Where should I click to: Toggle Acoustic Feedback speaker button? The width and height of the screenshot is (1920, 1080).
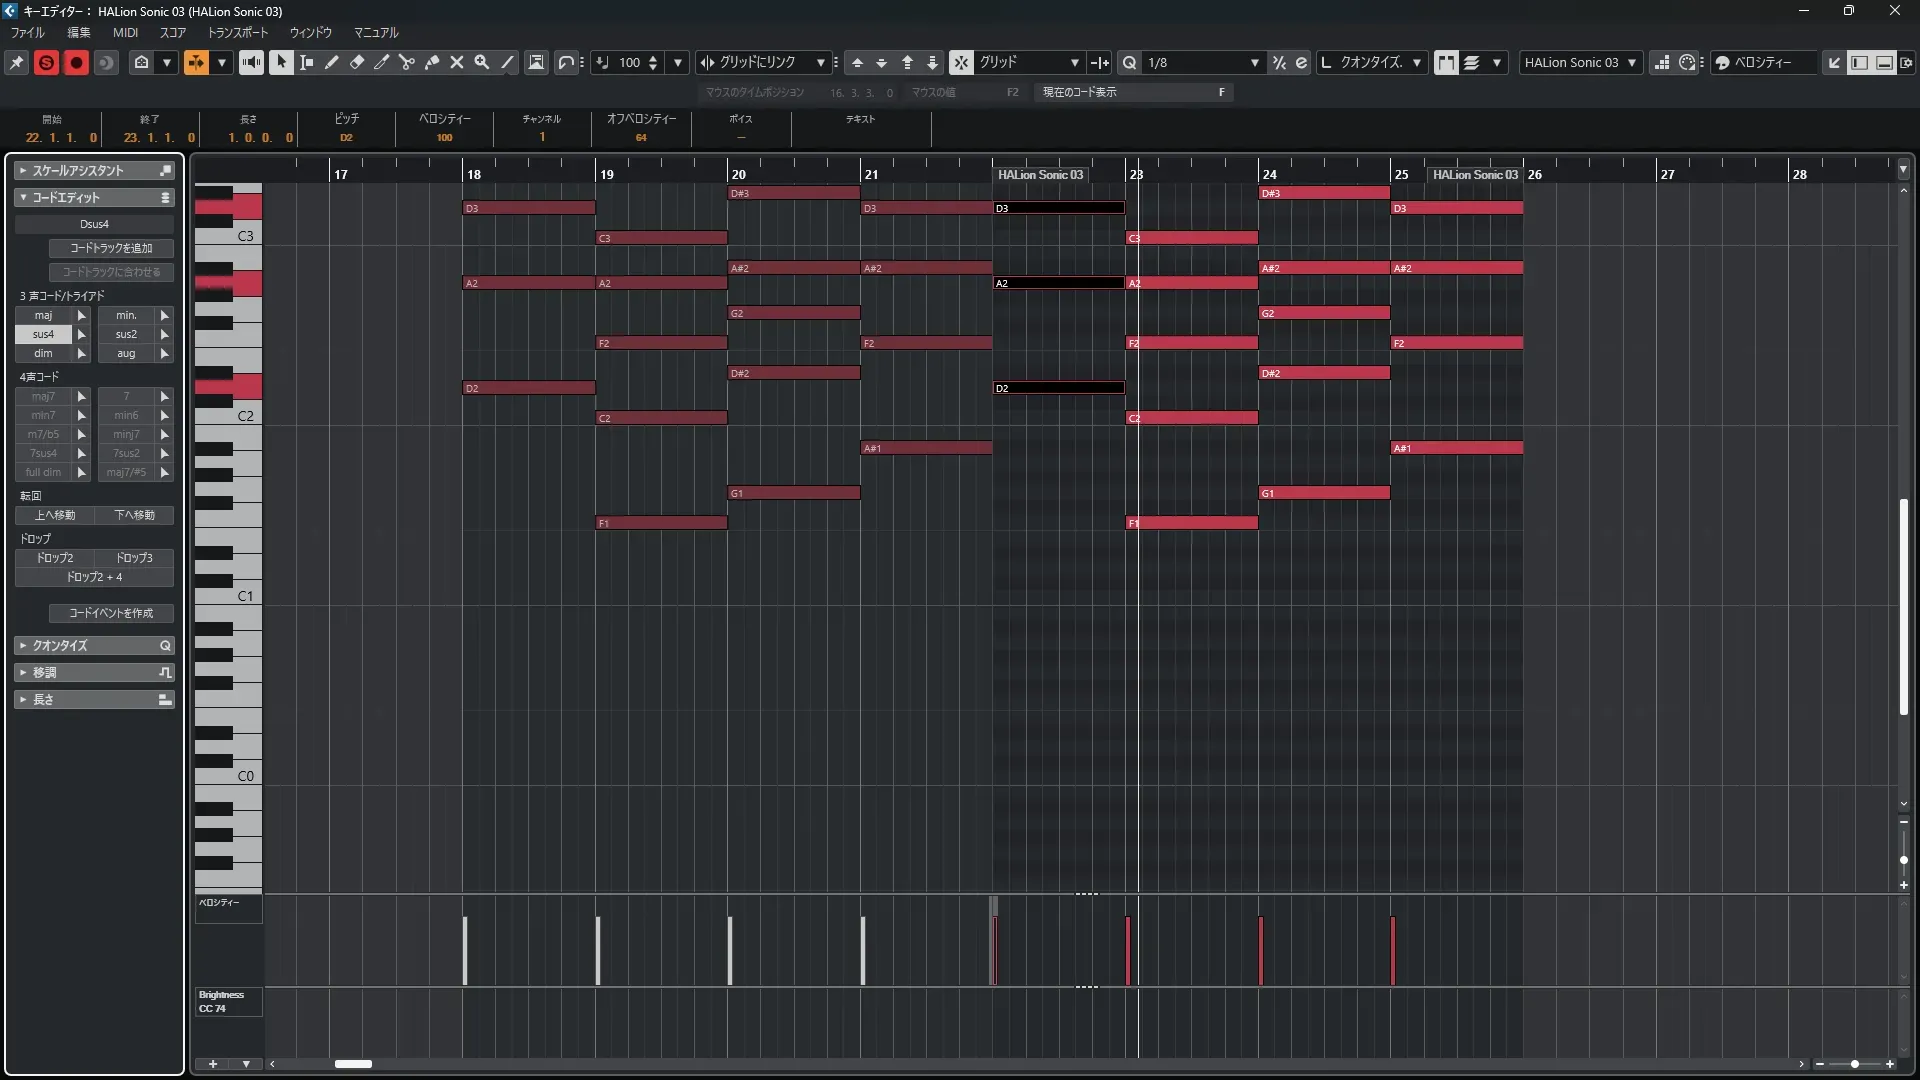251,62
